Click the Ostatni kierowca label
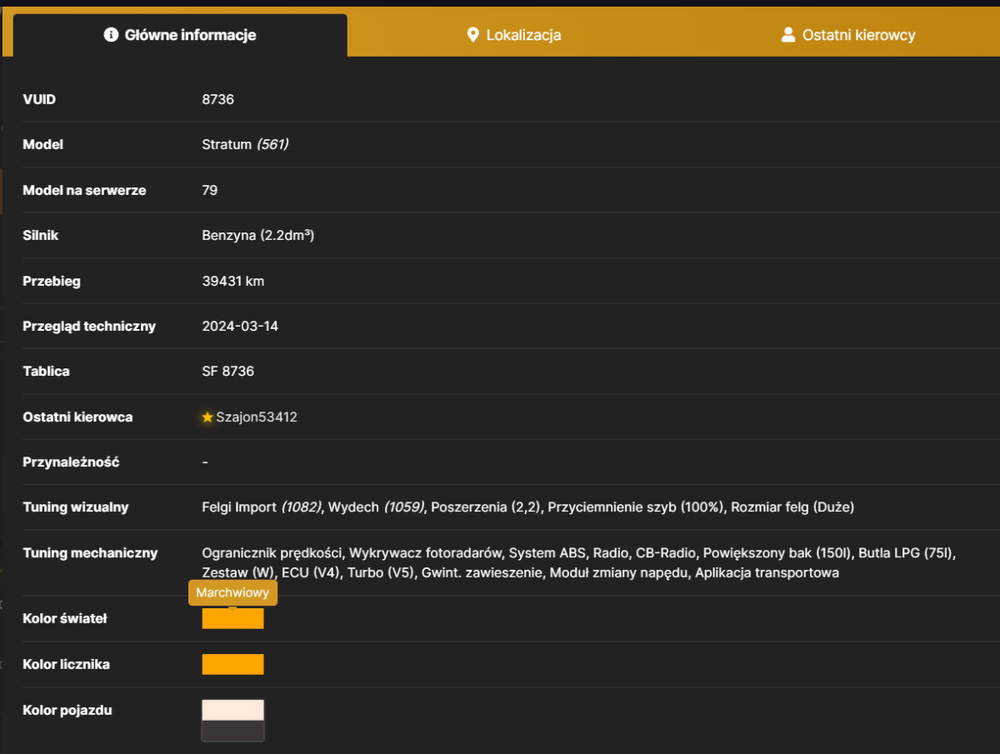The image size is (1000, 754). click(78, 417)
